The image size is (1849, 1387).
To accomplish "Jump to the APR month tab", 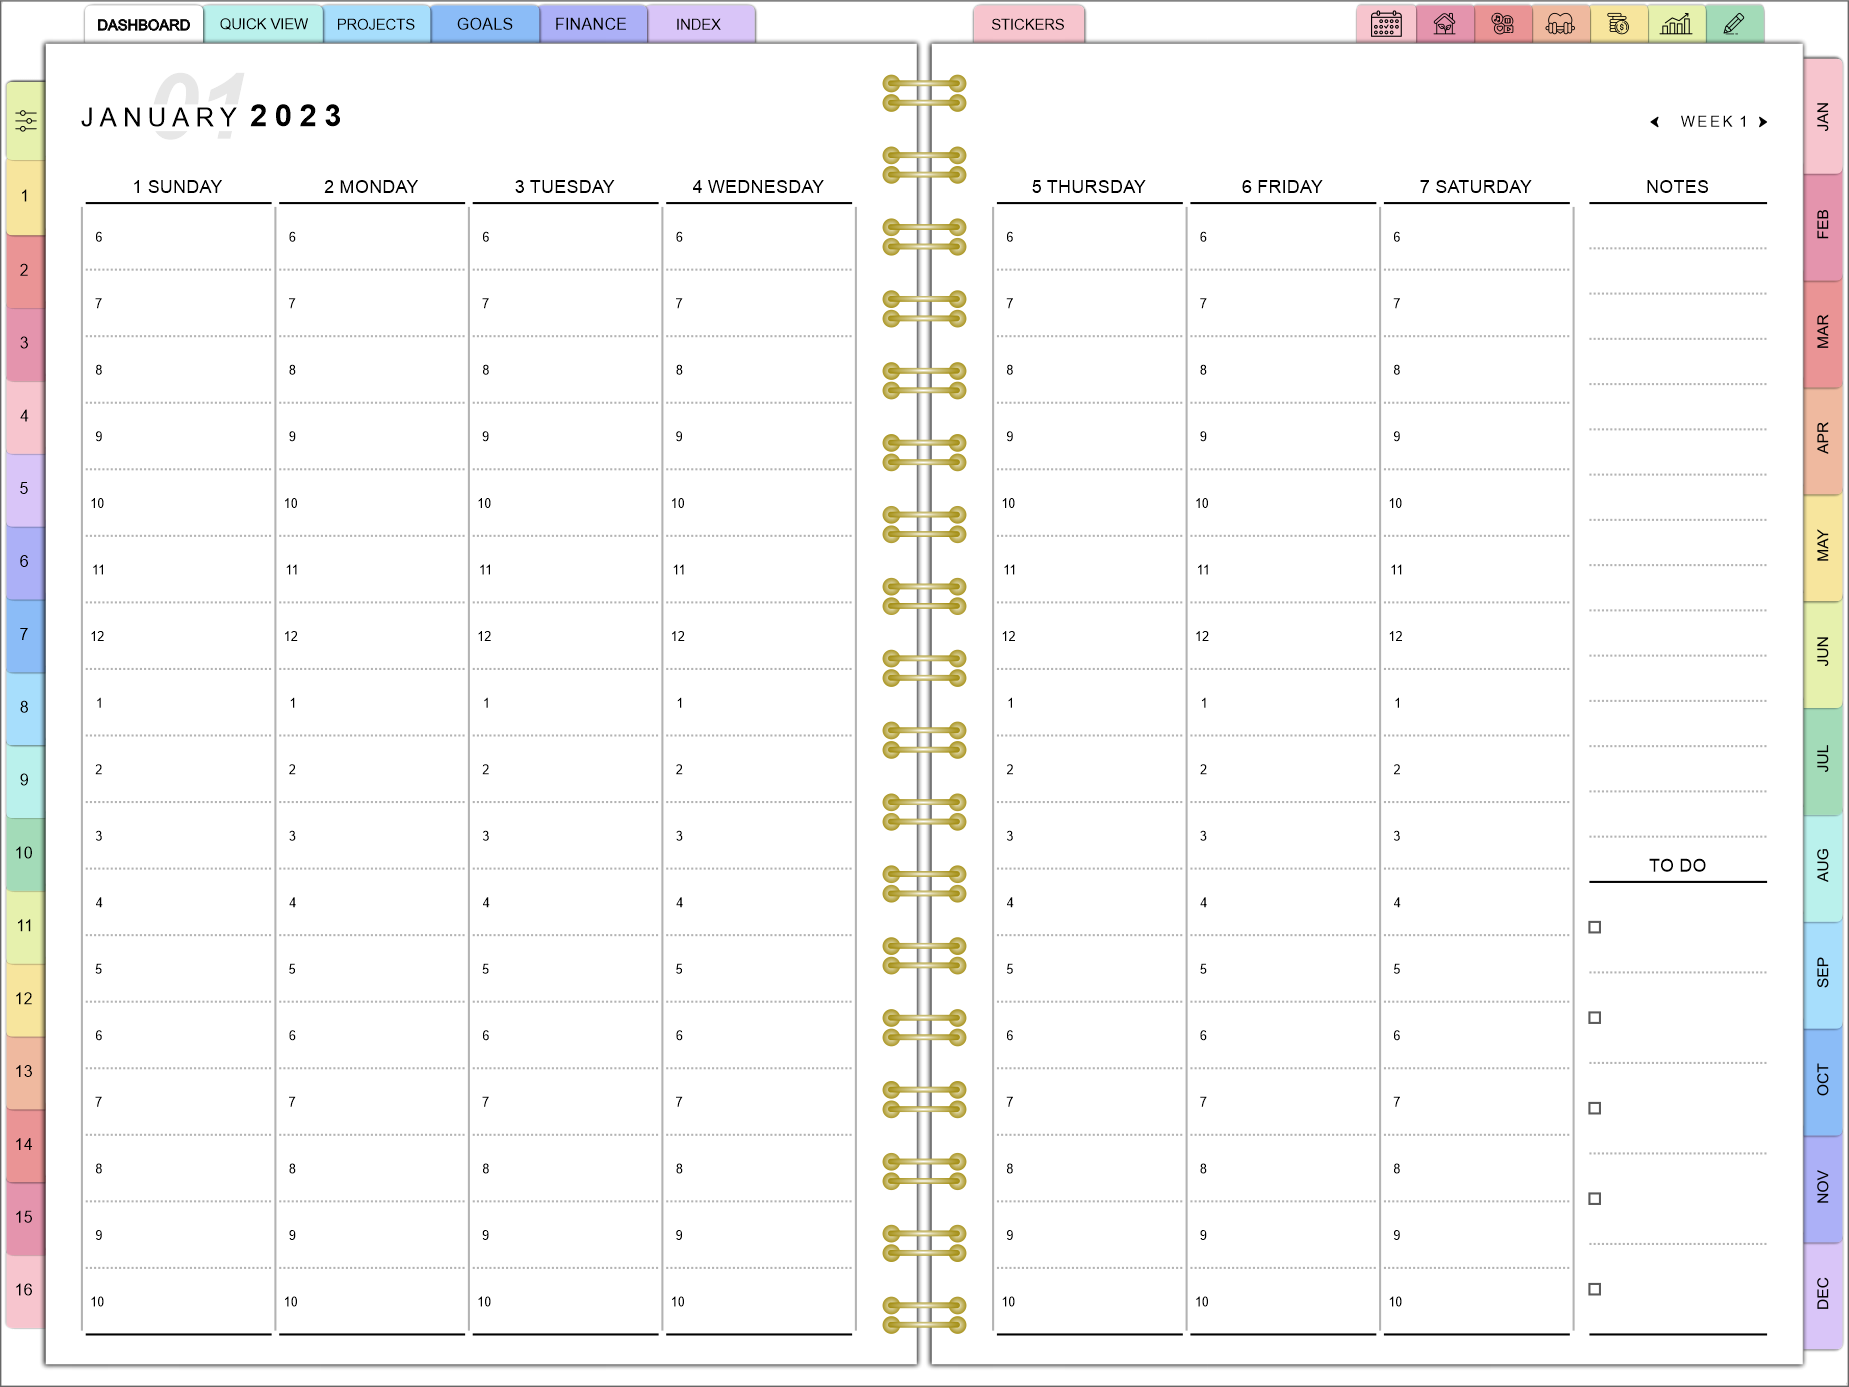I will [1822, 438].
